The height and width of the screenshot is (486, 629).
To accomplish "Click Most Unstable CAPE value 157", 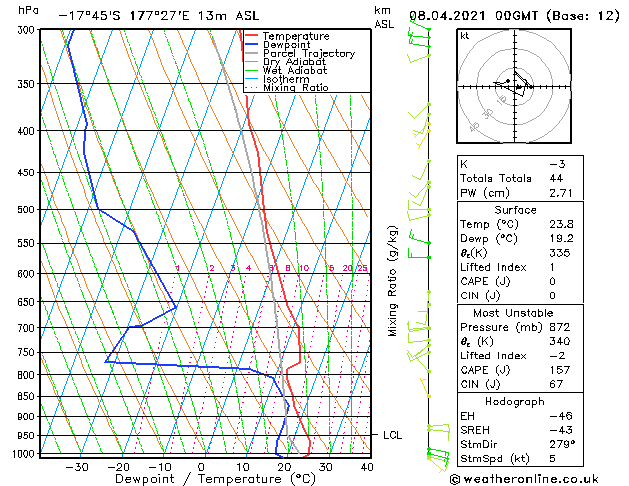I will (560, 370).
